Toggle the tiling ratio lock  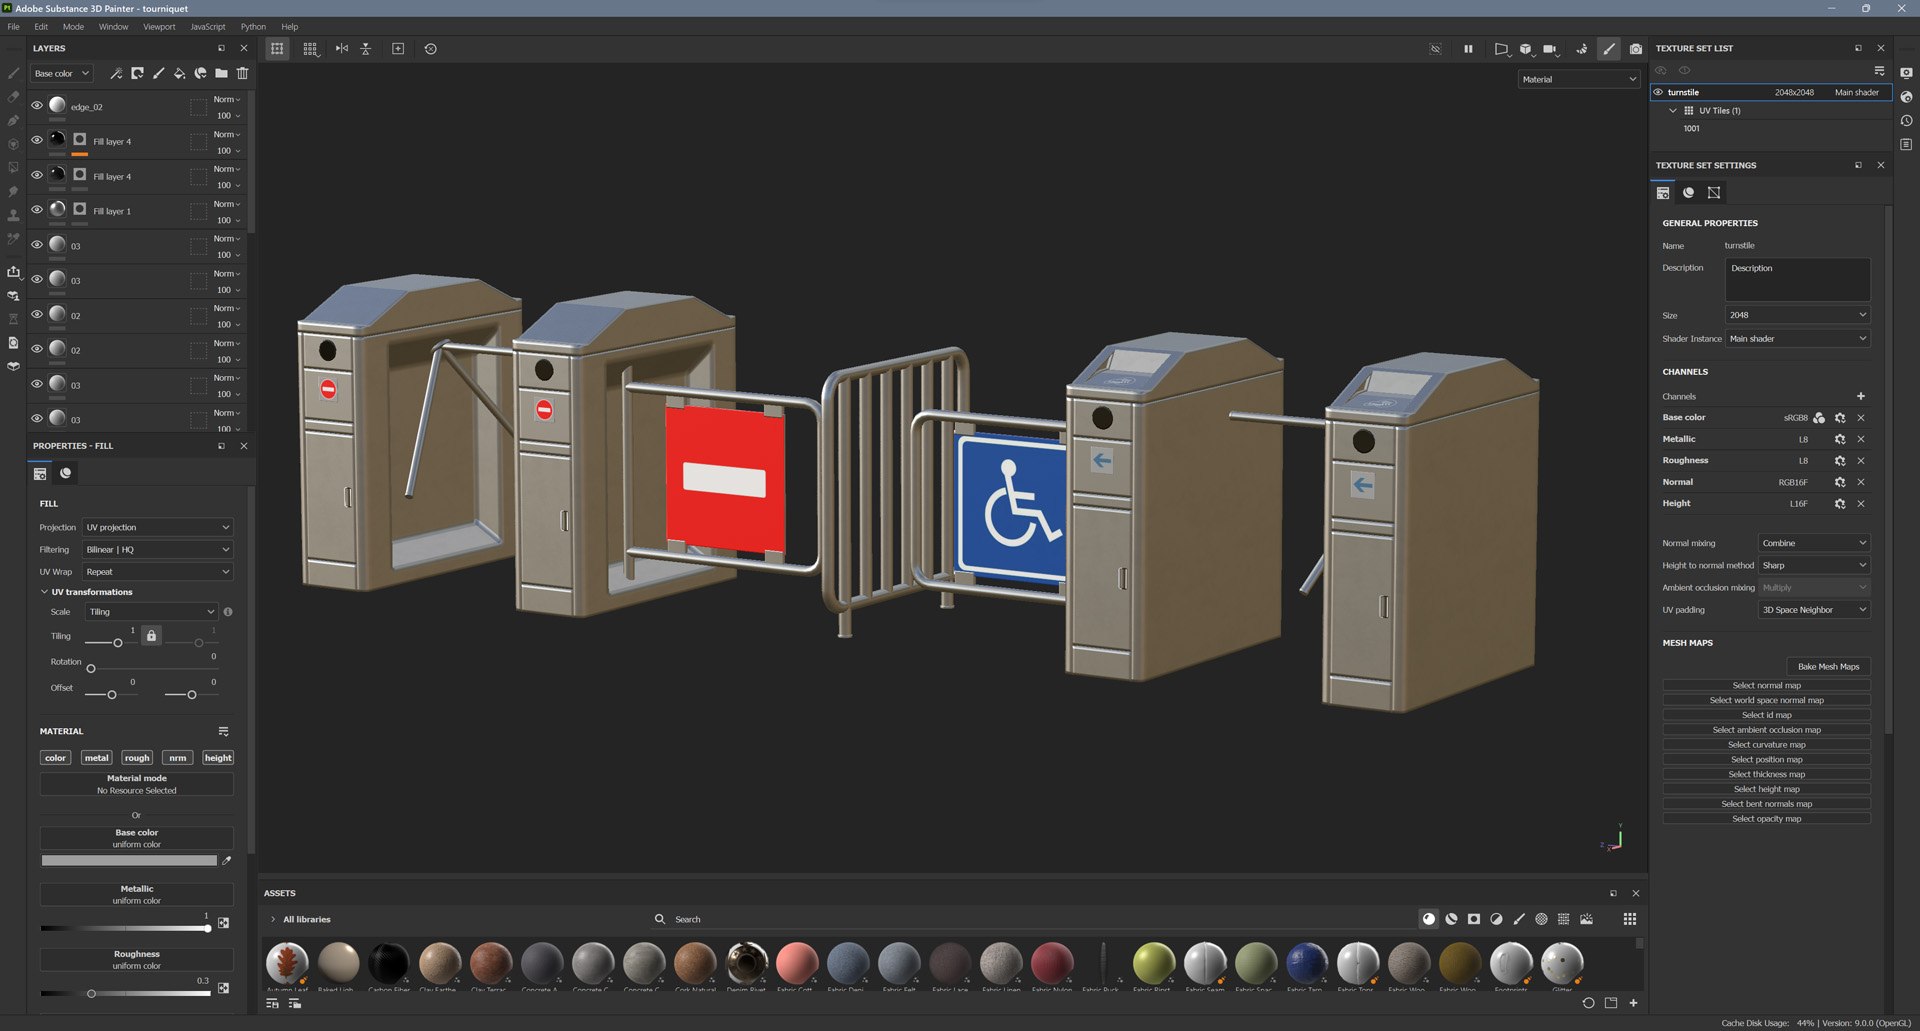[x=151, y=636]
